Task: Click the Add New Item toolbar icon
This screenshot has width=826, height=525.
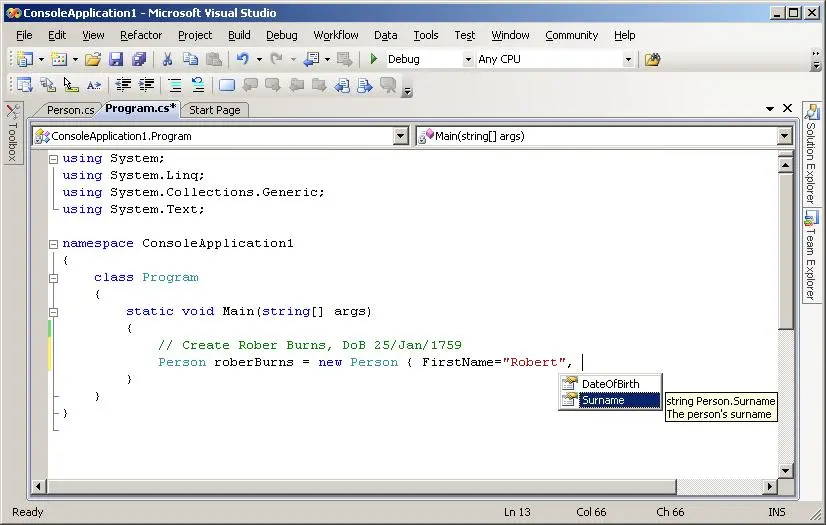Action: [x=59, y=59]
